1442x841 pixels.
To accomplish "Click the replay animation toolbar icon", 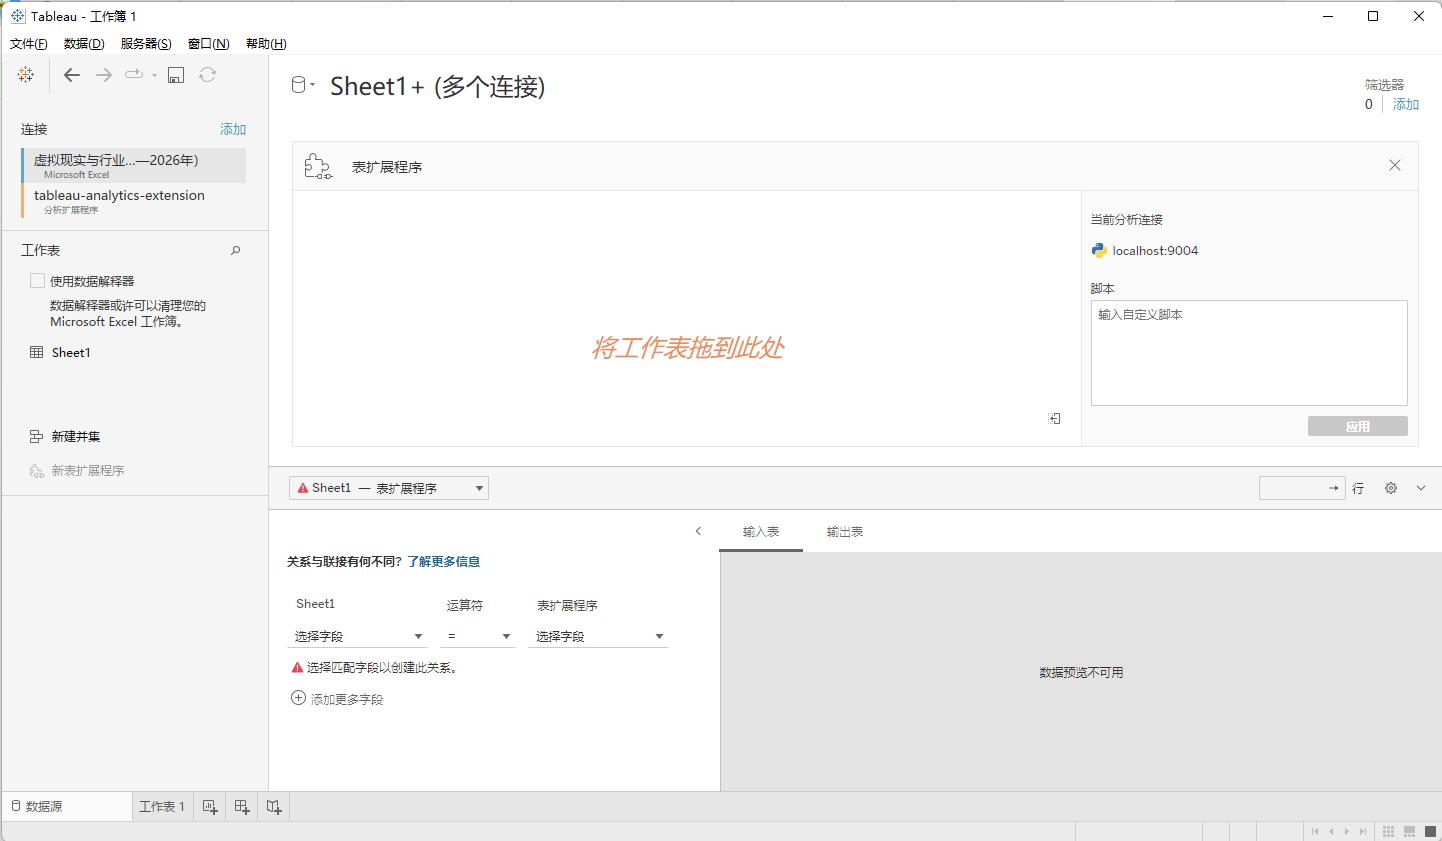I will tap(134, 75).
